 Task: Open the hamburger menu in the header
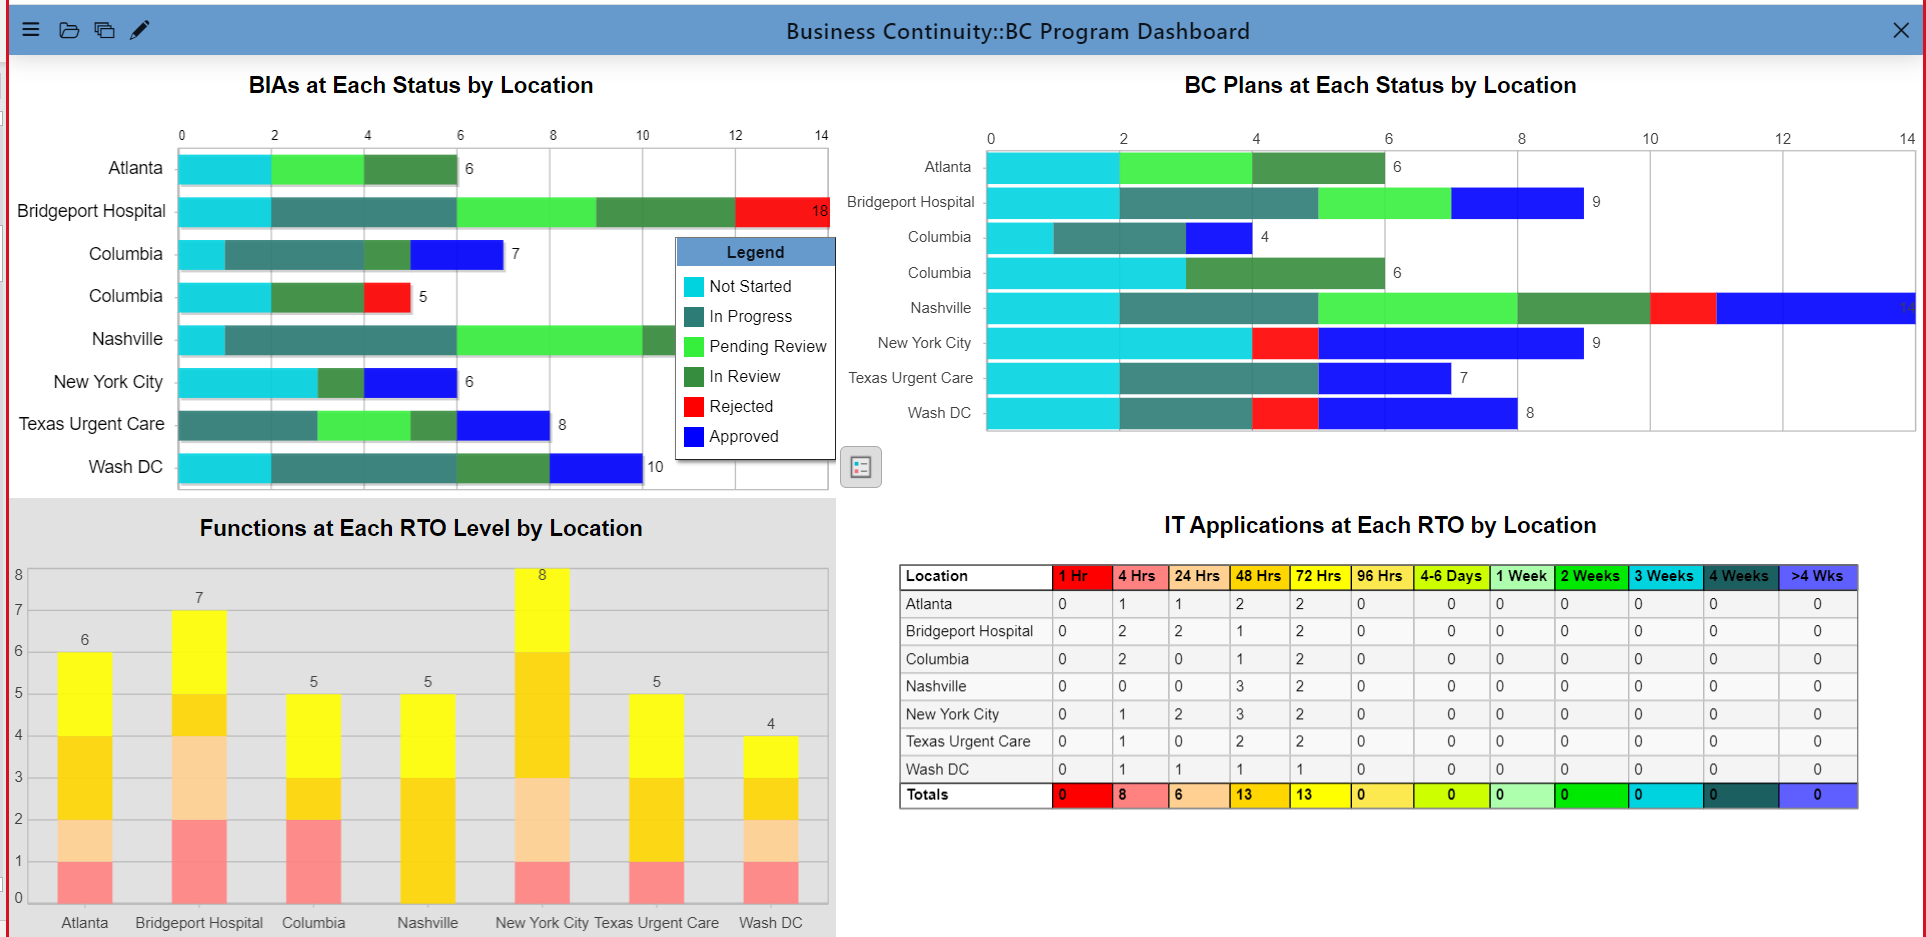[31, 30]
